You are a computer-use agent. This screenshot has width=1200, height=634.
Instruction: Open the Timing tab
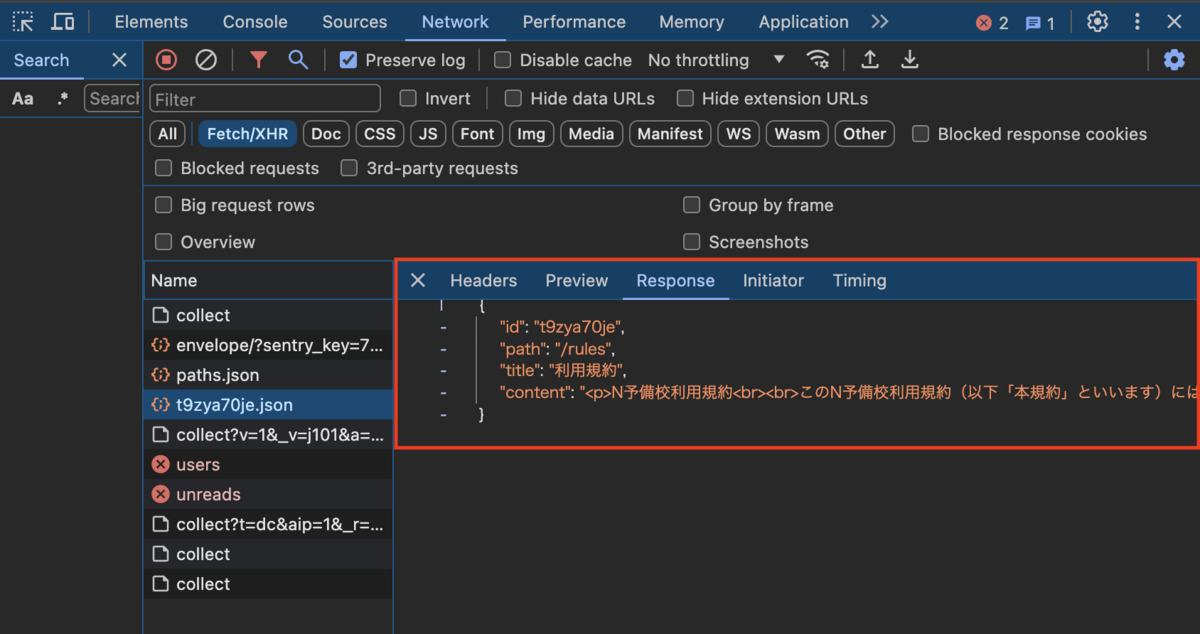point(859,280)
